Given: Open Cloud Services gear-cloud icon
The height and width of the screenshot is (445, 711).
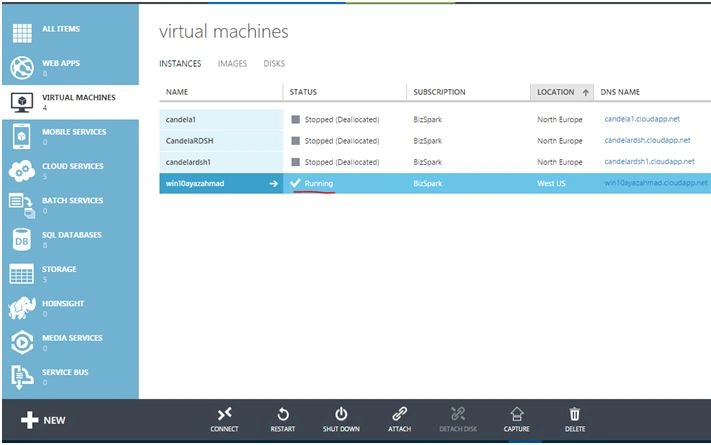Looking at the screenshot, I should pos(21,171).
